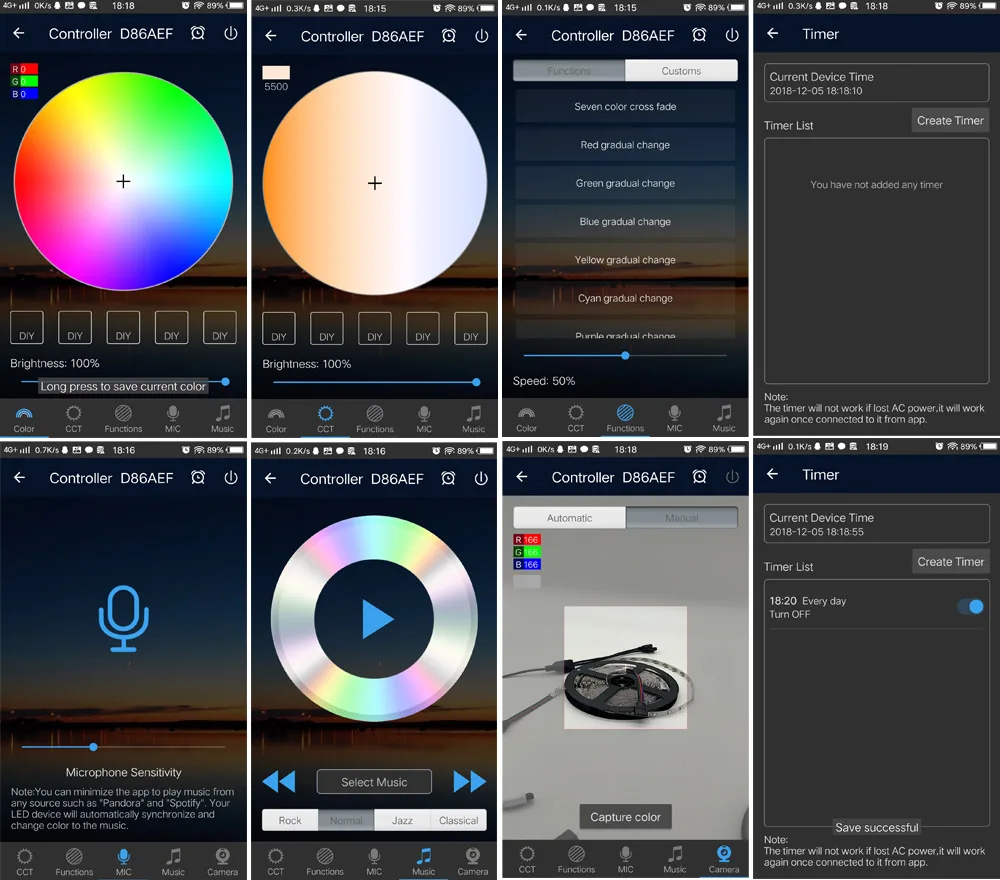Tap the center cross of the RGB color wheel
The height and width of the screenshot is (880, 1000).
(x=123, y=182)
